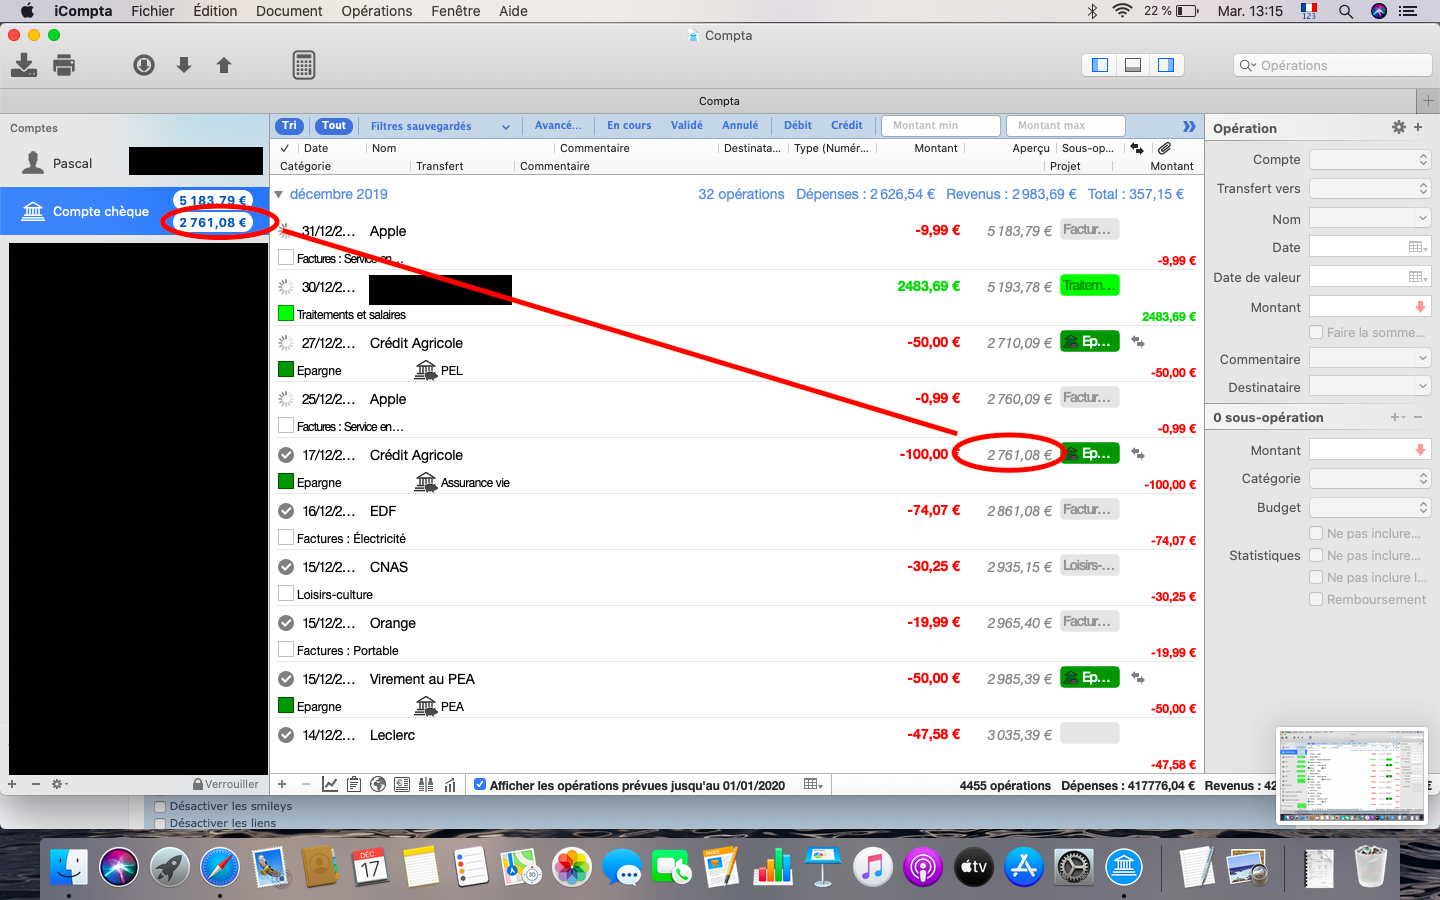Click the gear icon in Opération panel
This screenshot has width=1440, height=900.
tap(1398, 128)
